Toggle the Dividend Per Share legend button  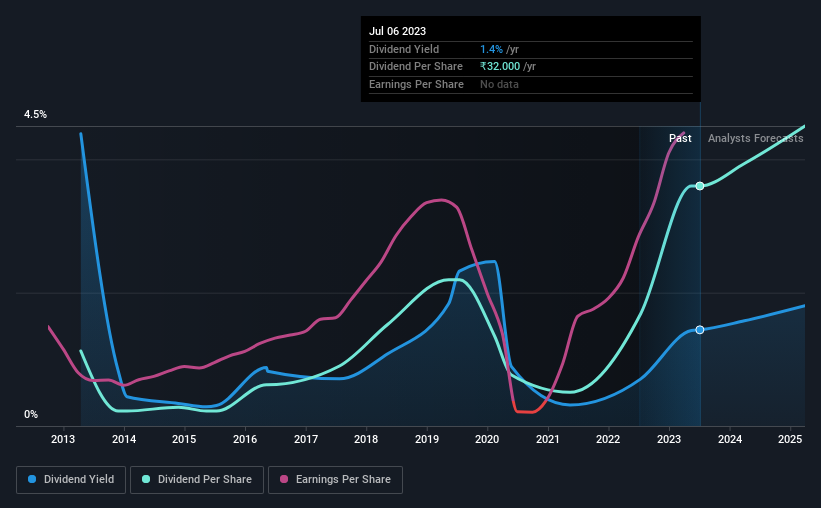[197, 480]
